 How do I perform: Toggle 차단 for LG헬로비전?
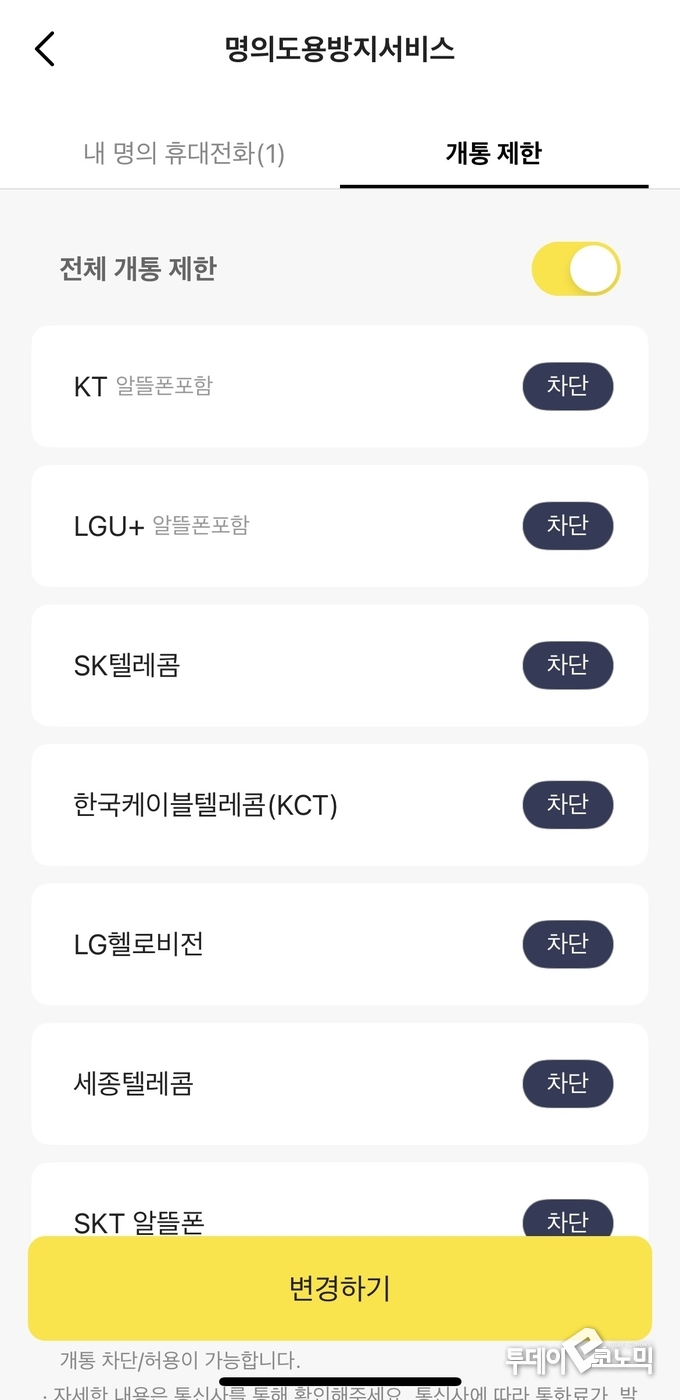click(x=567, y=944)
